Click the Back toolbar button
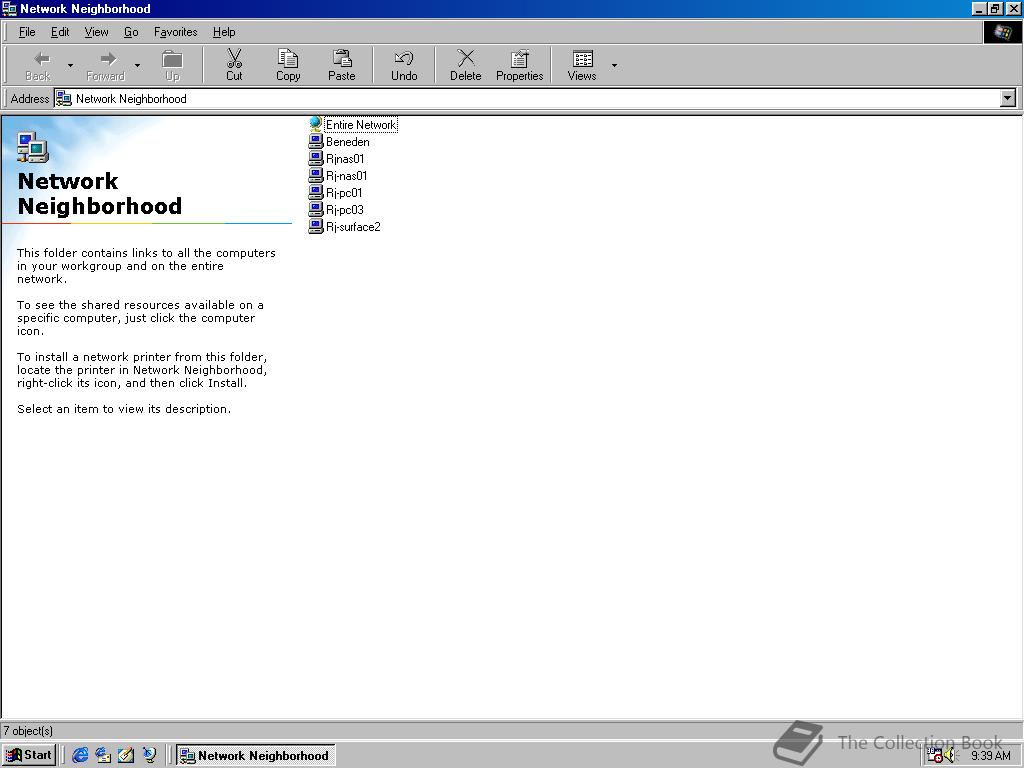 (38, 65)
